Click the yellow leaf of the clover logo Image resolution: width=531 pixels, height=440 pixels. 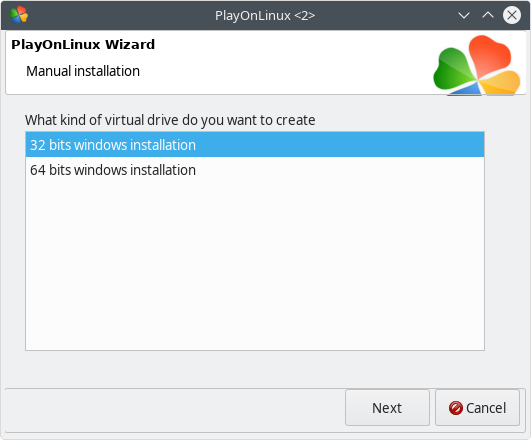(501, 83)
